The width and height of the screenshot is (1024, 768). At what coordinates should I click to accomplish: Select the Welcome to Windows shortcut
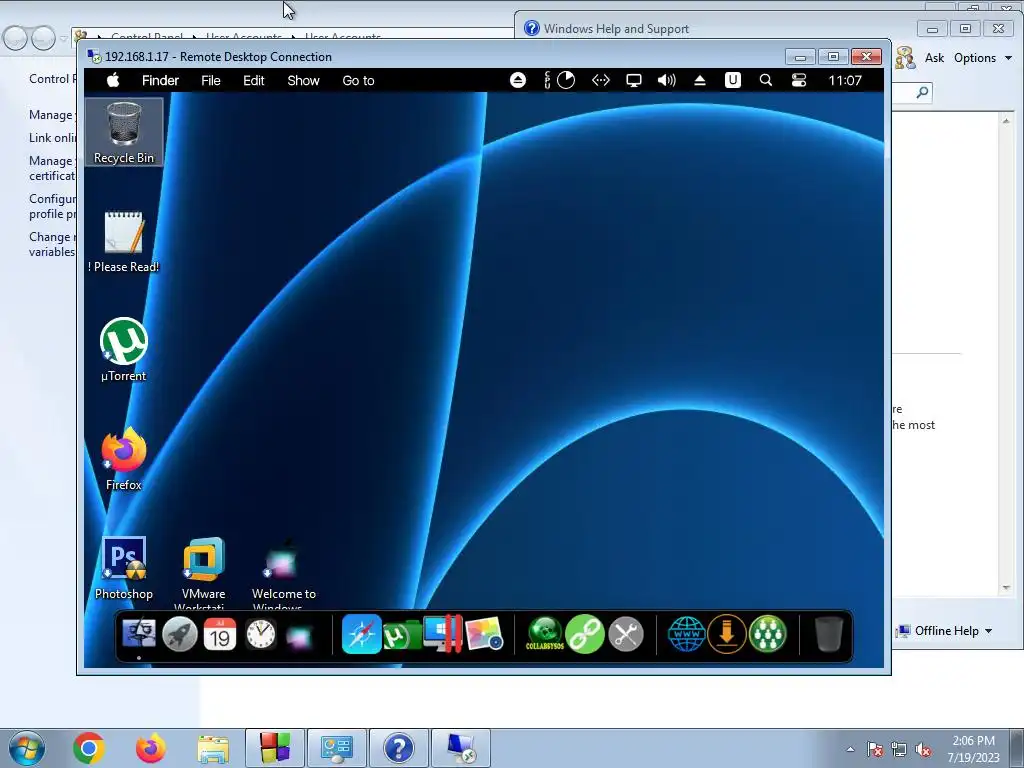click(x=283, y=573)
